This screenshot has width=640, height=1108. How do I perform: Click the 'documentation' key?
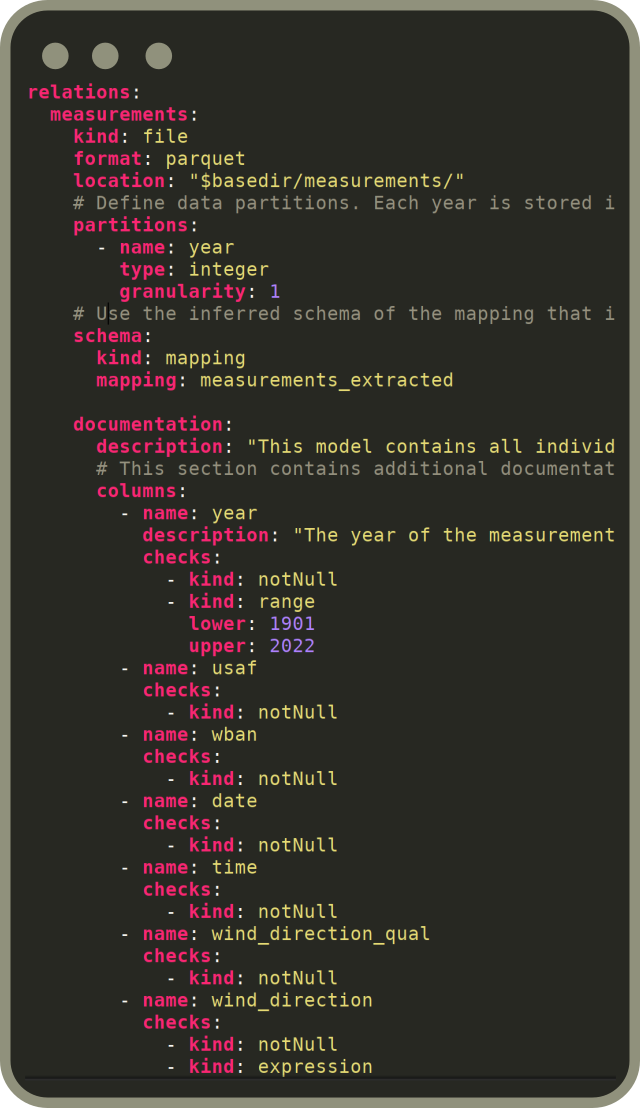point(147,424)
